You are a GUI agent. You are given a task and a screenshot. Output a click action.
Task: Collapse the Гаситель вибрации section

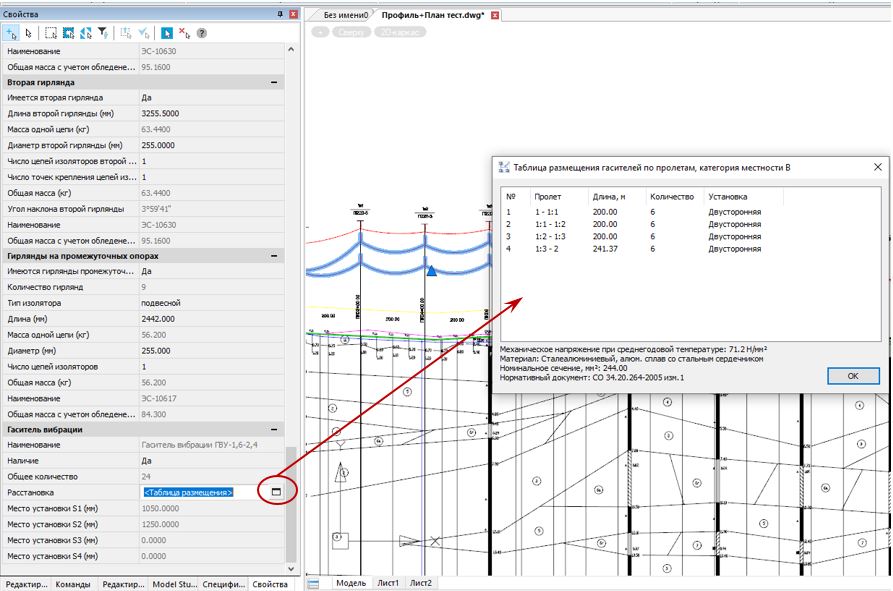(x=273, y=429)
